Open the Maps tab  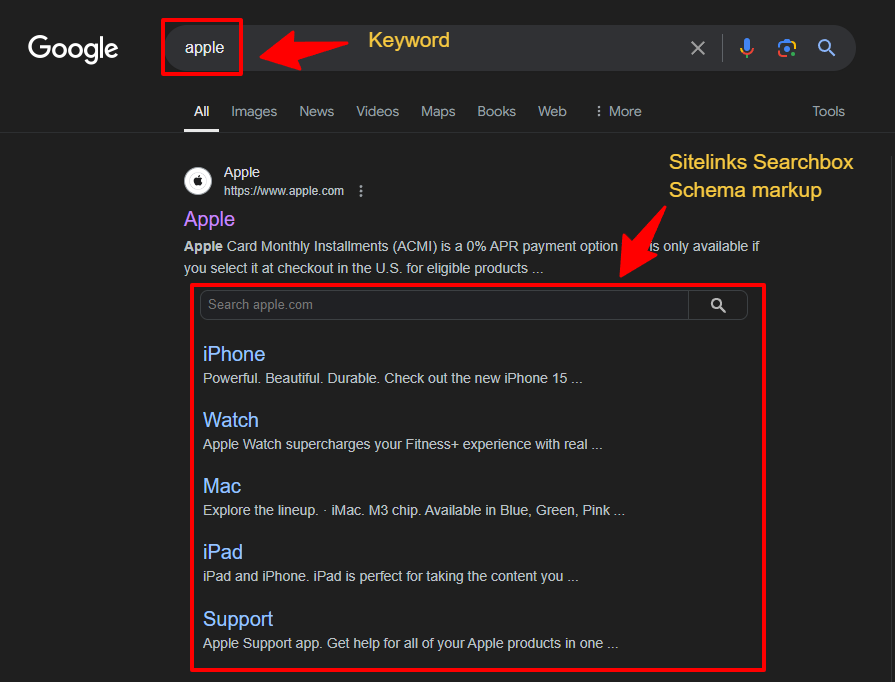(438, 111)
